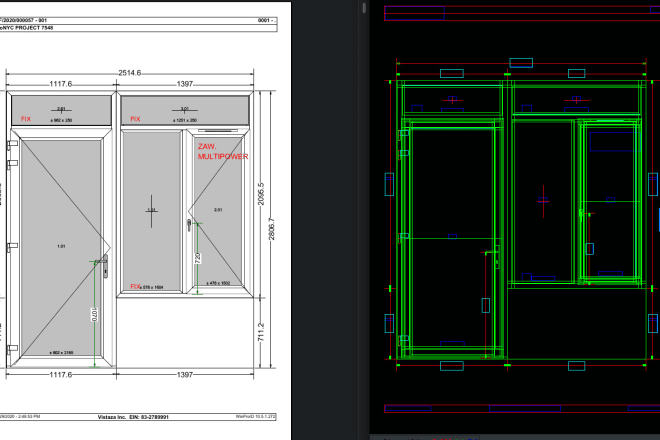Click the NYC PROJECT 7548 header text

pos(30,28)
